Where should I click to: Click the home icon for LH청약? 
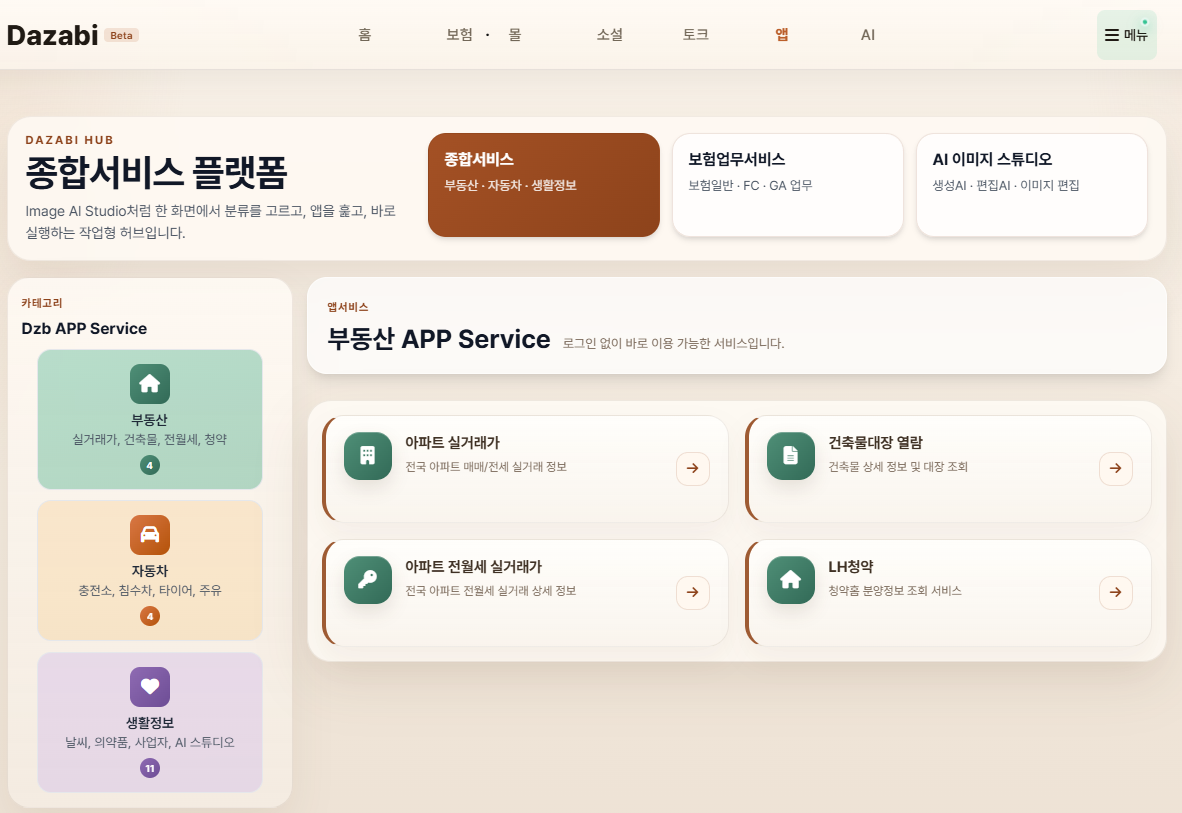click(790, 580)
